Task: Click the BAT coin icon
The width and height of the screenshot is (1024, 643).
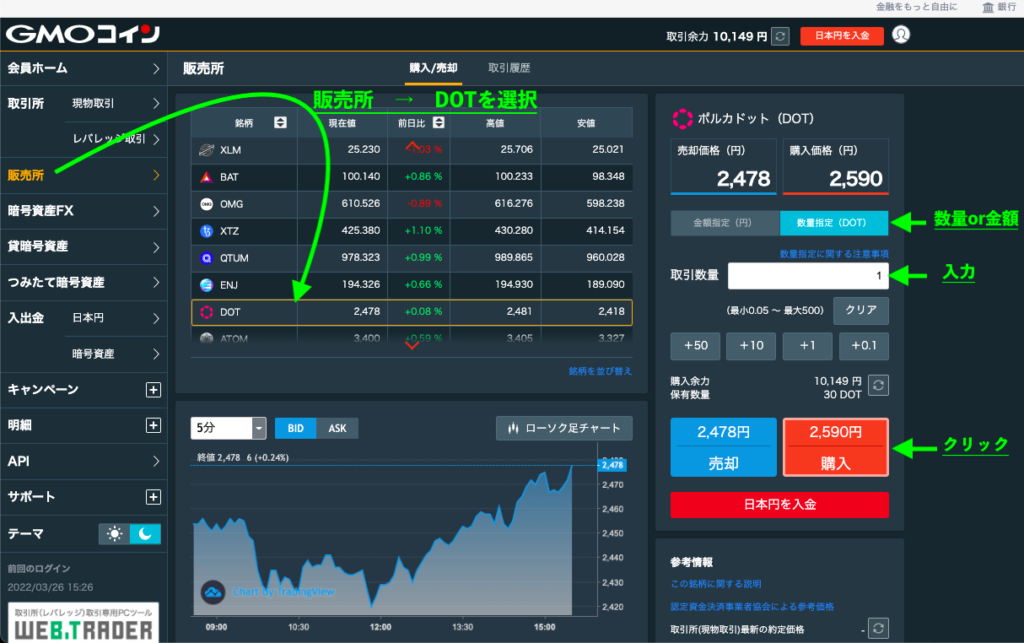Action: click(x=206, y=177)
